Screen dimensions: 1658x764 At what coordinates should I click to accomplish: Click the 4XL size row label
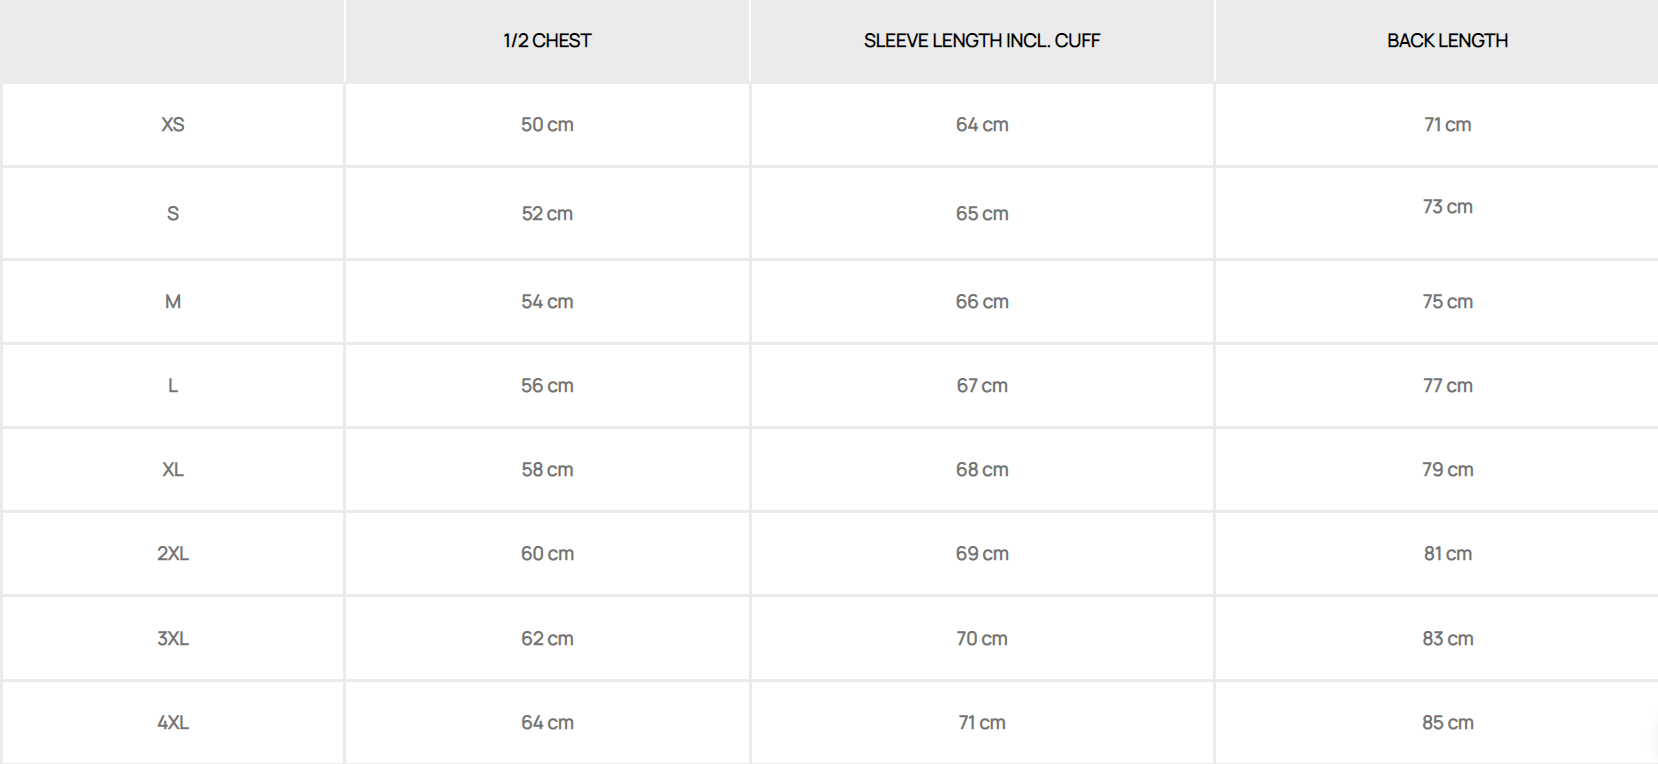pos(173,723)
